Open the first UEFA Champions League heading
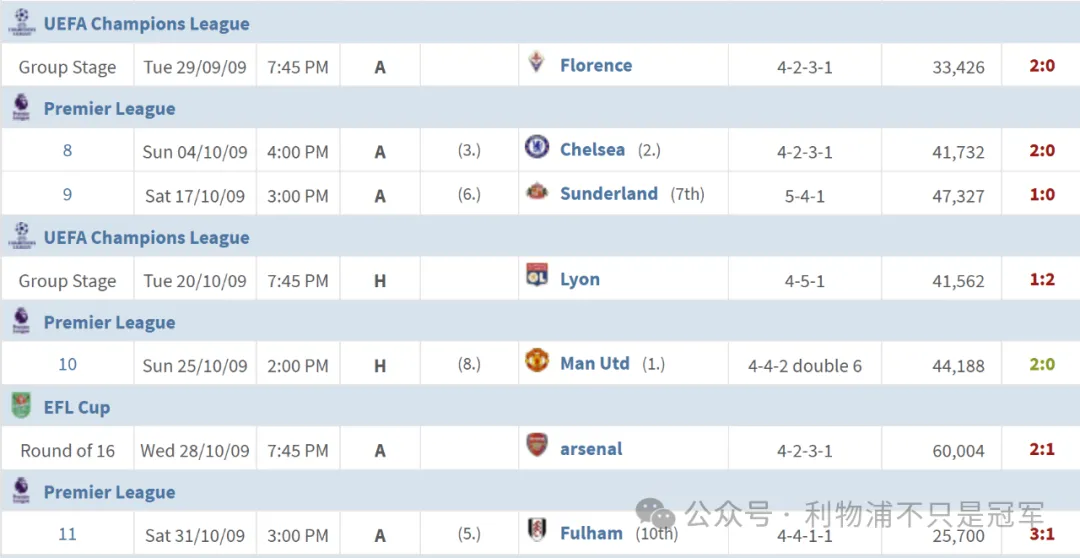The image size is (1080, 558). (146, 24)
